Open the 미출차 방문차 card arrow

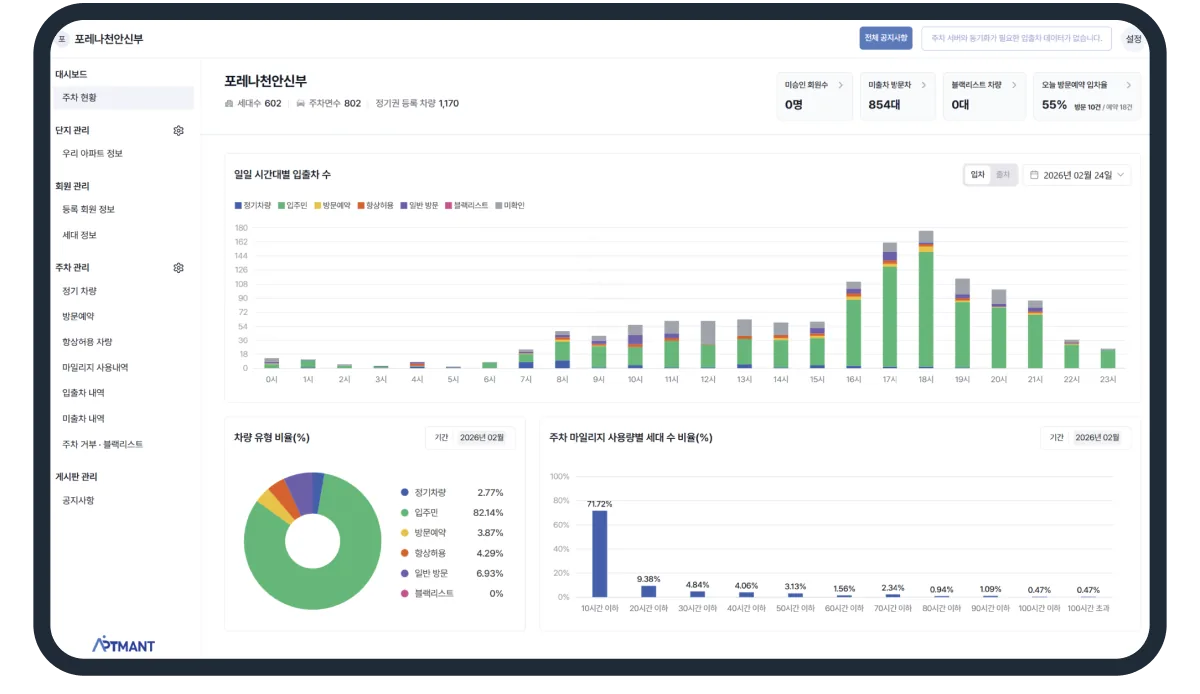pyautogui.click(x=923, y=86)
